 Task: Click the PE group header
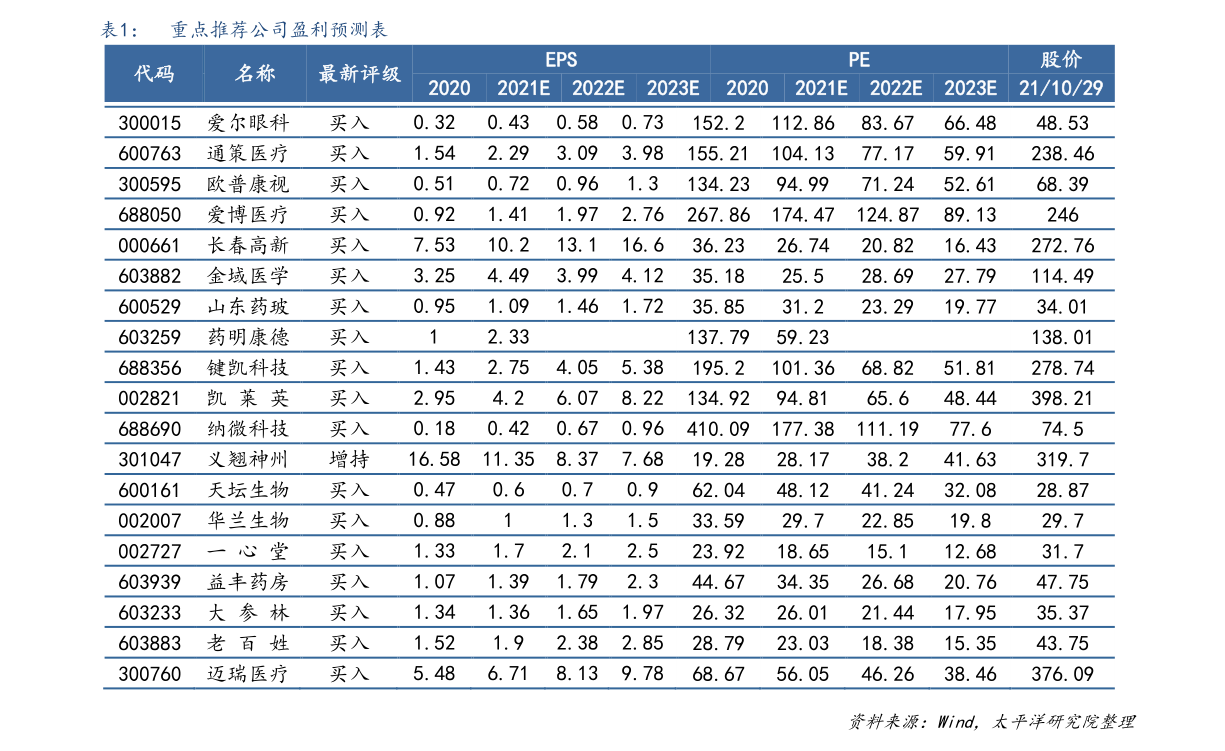click(x=859, y=60)
